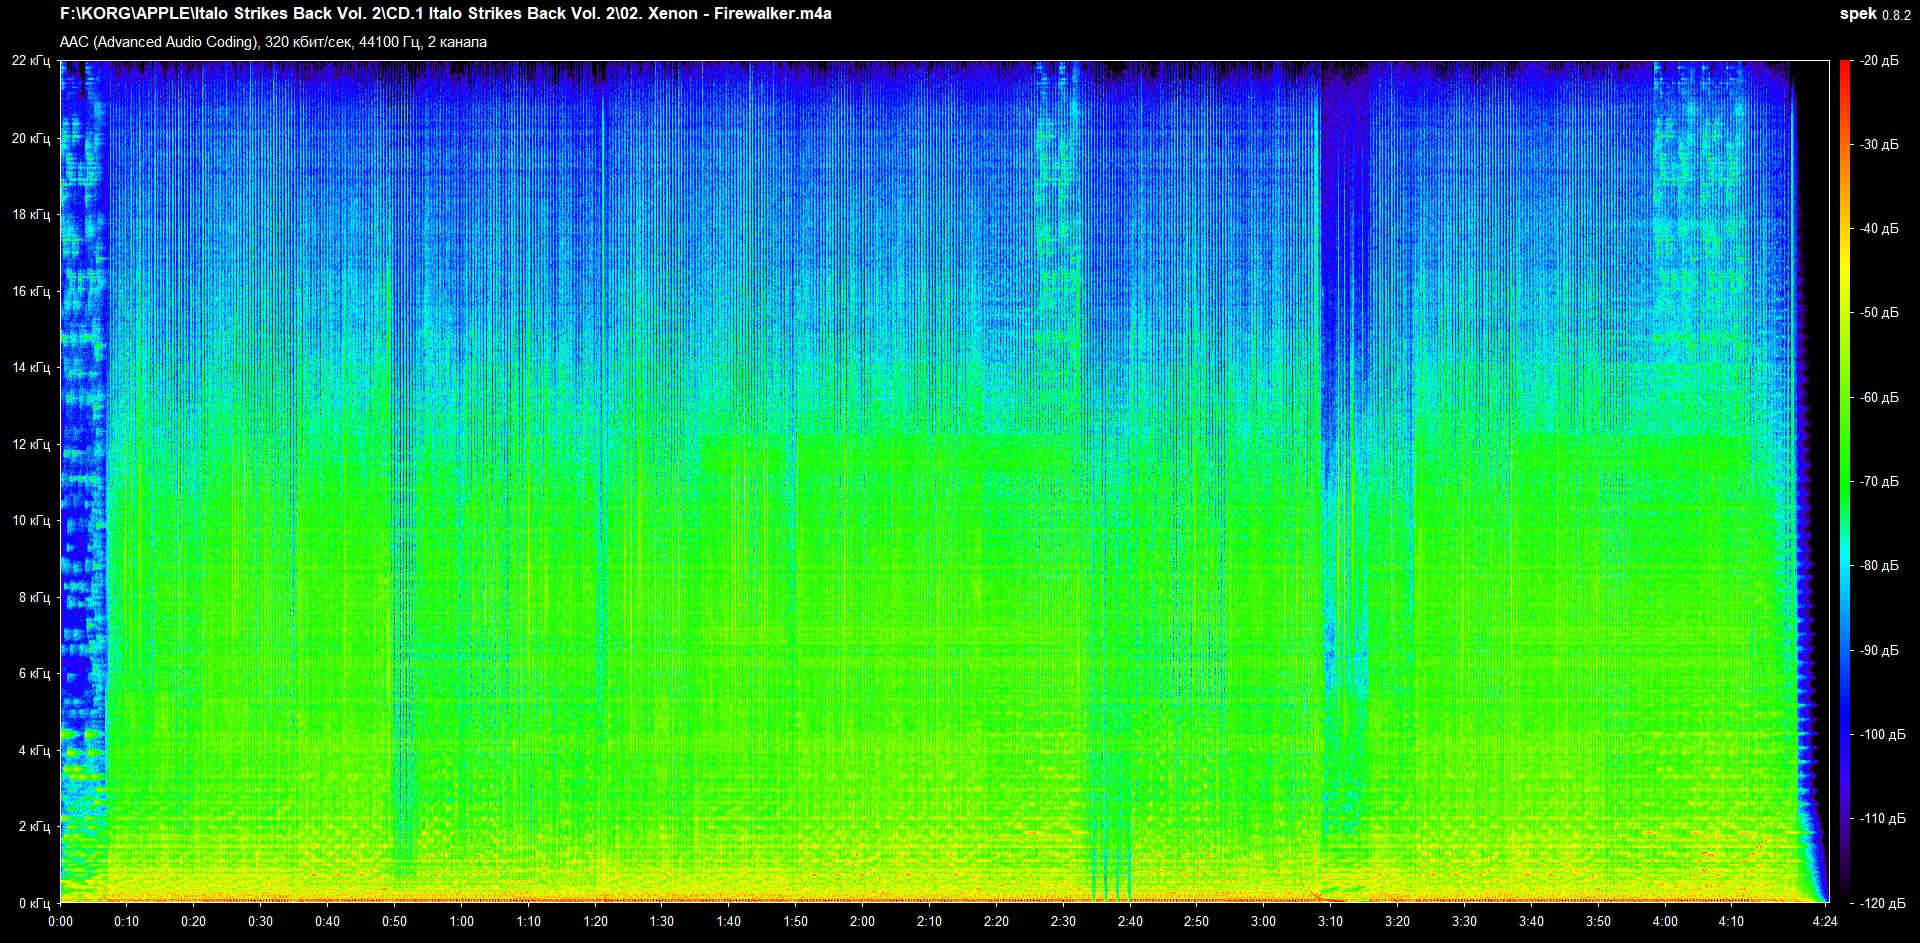Click the 10 kHz frequency axis label

pos(31,520)
